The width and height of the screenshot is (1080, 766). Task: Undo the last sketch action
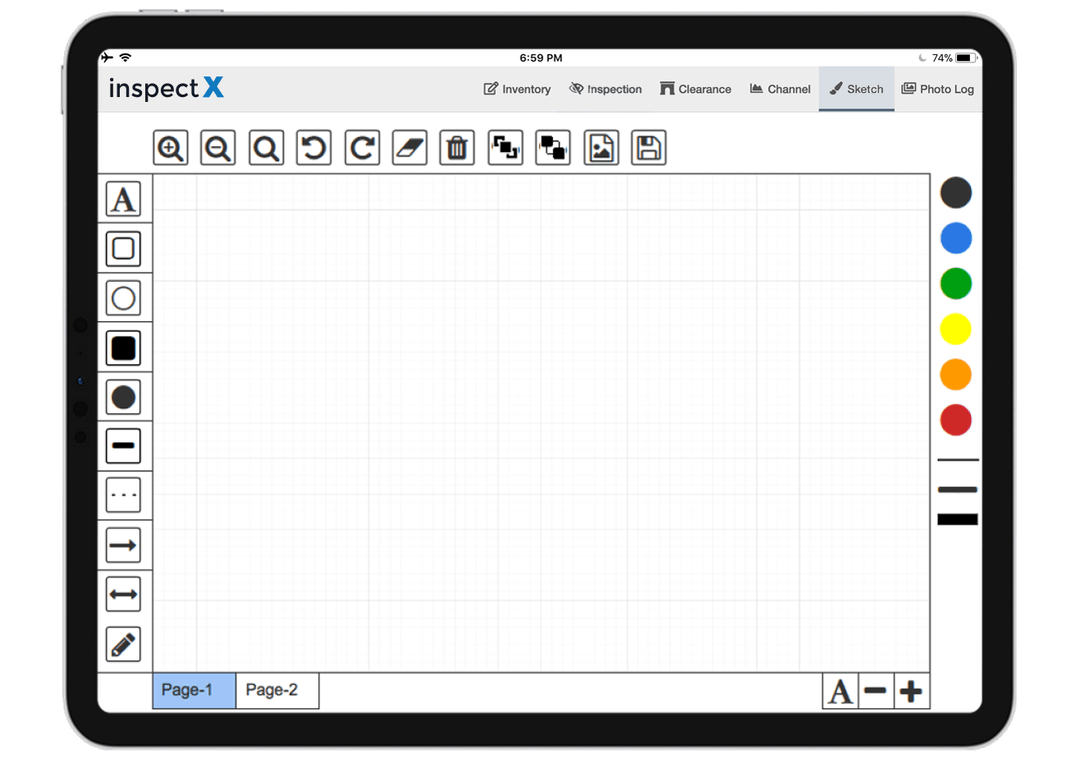(x=313, y=147)
